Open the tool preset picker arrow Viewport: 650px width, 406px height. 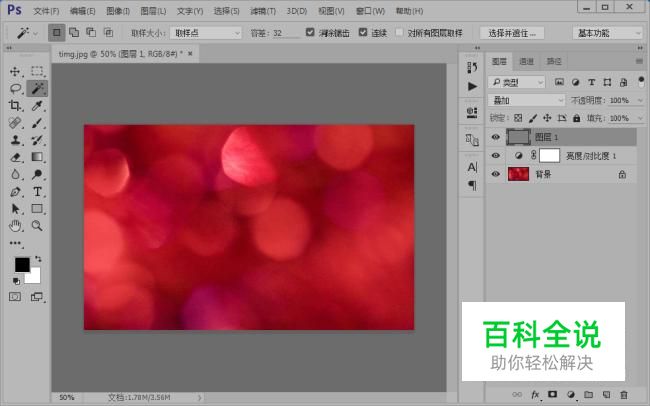(x=36, y=33)
